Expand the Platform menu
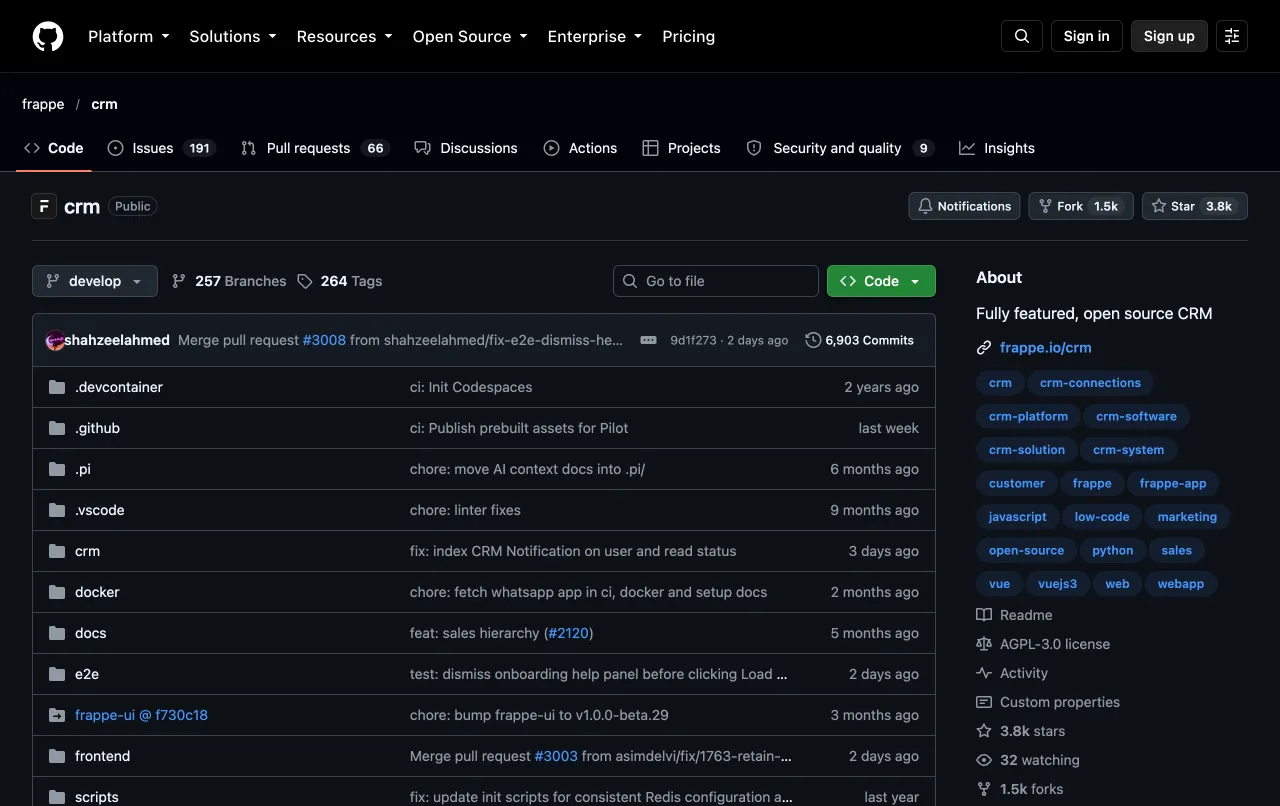The width and height of the screenshot is (1280, 806). pos(129,36)
